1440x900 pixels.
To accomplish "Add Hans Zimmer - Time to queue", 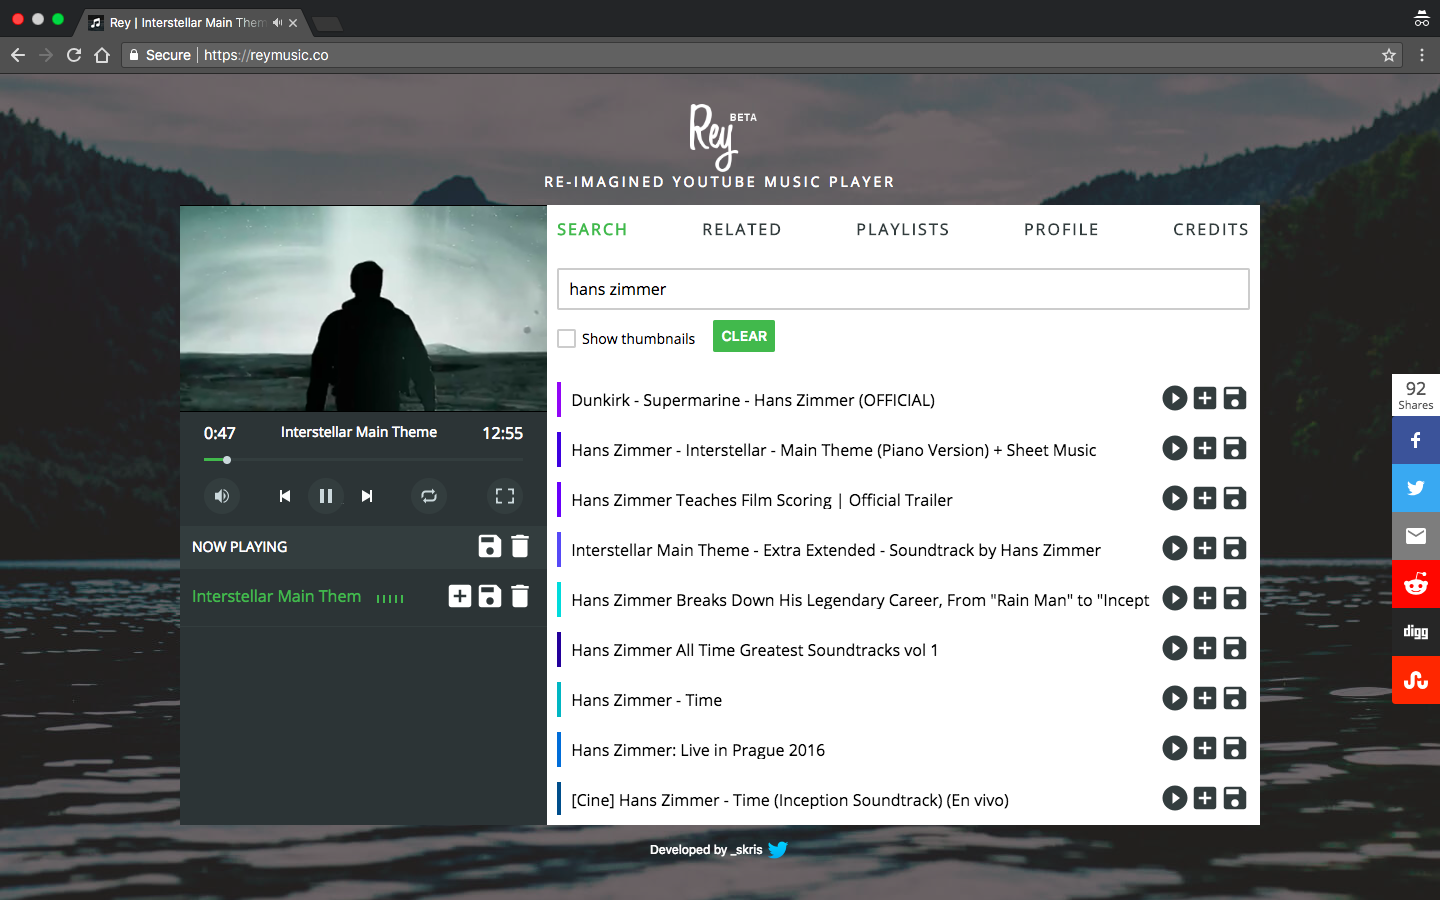I will 1205,699.
